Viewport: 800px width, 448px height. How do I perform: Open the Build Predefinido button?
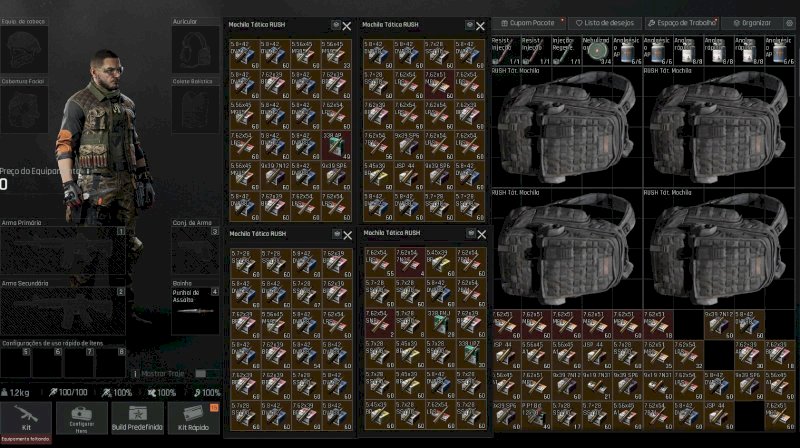(137, 418)
